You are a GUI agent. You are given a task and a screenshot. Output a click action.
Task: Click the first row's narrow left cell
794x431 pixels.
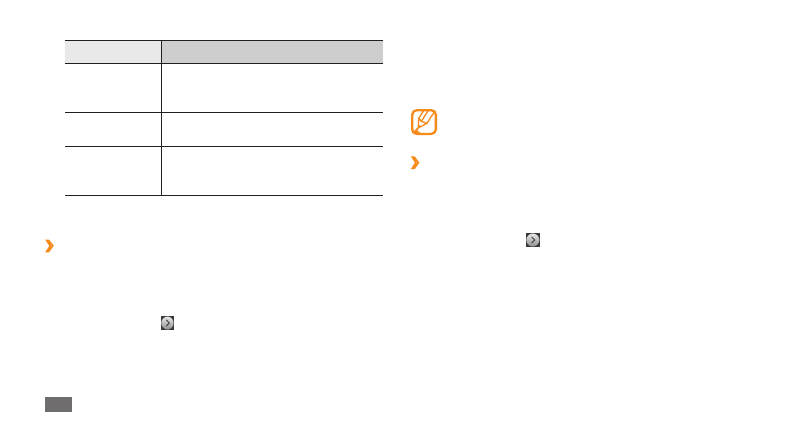(x=113, y=87)
